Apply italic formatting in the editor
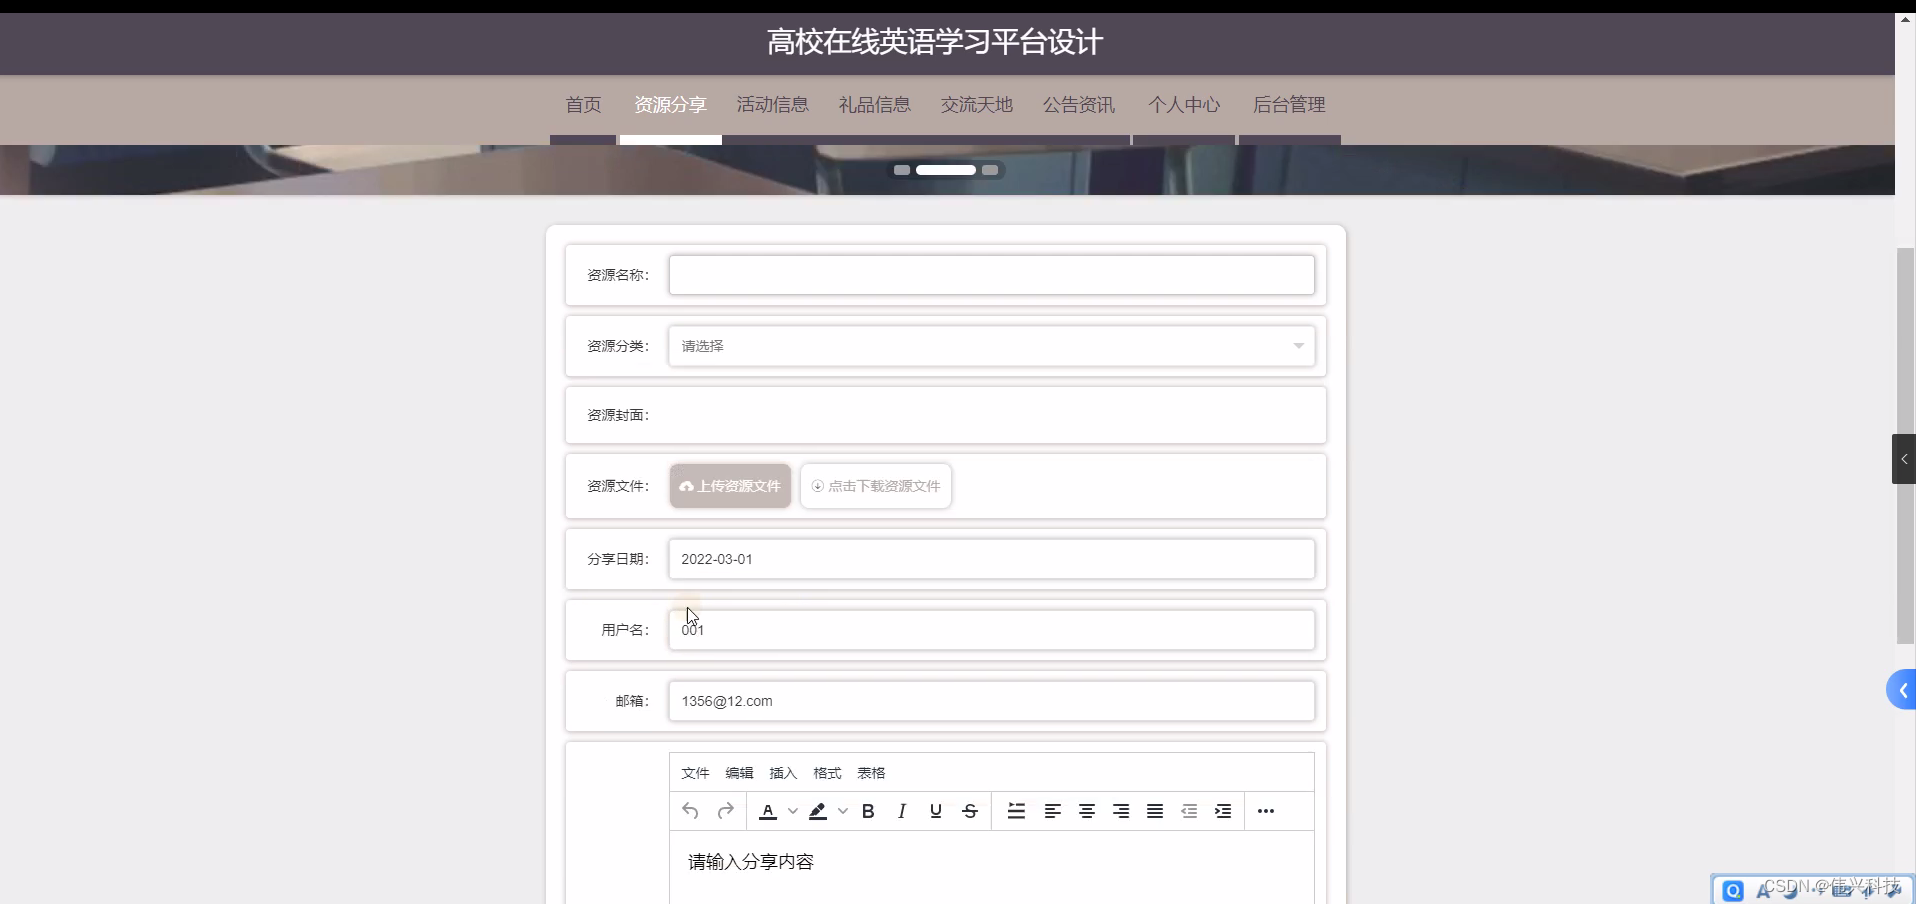 (901, 811)
